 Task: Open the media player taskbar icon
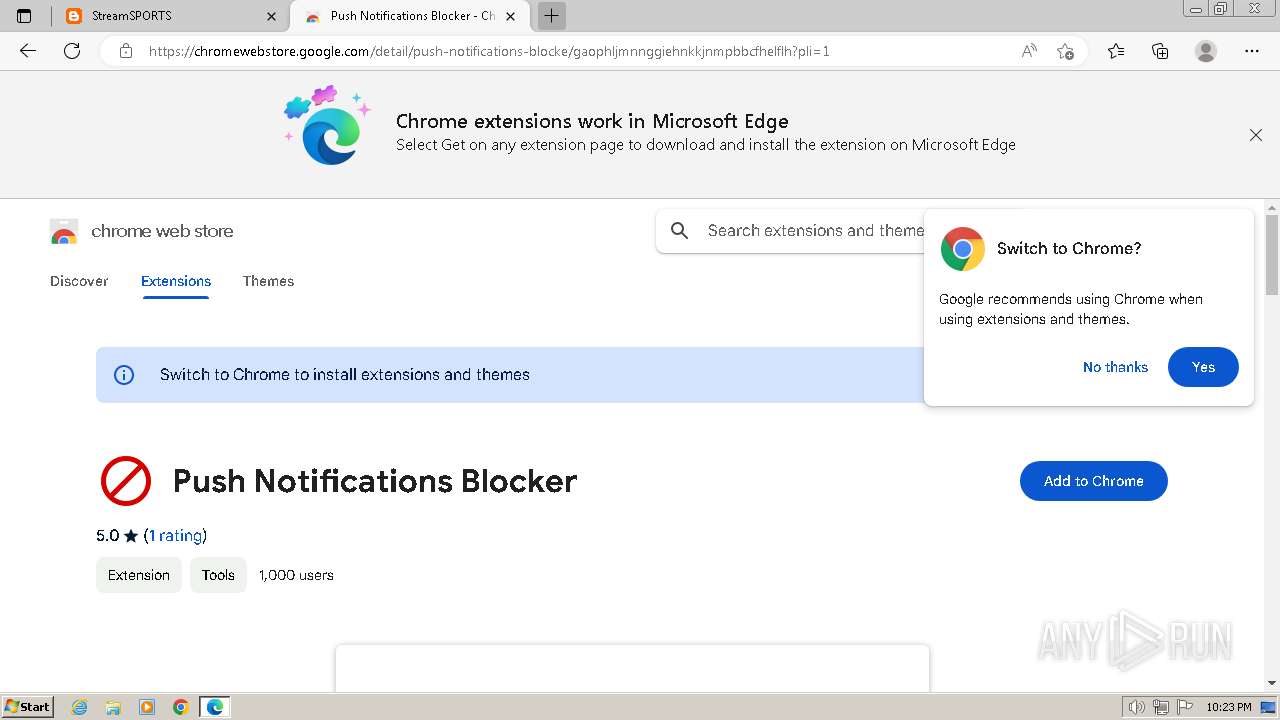tap(147, 707)
